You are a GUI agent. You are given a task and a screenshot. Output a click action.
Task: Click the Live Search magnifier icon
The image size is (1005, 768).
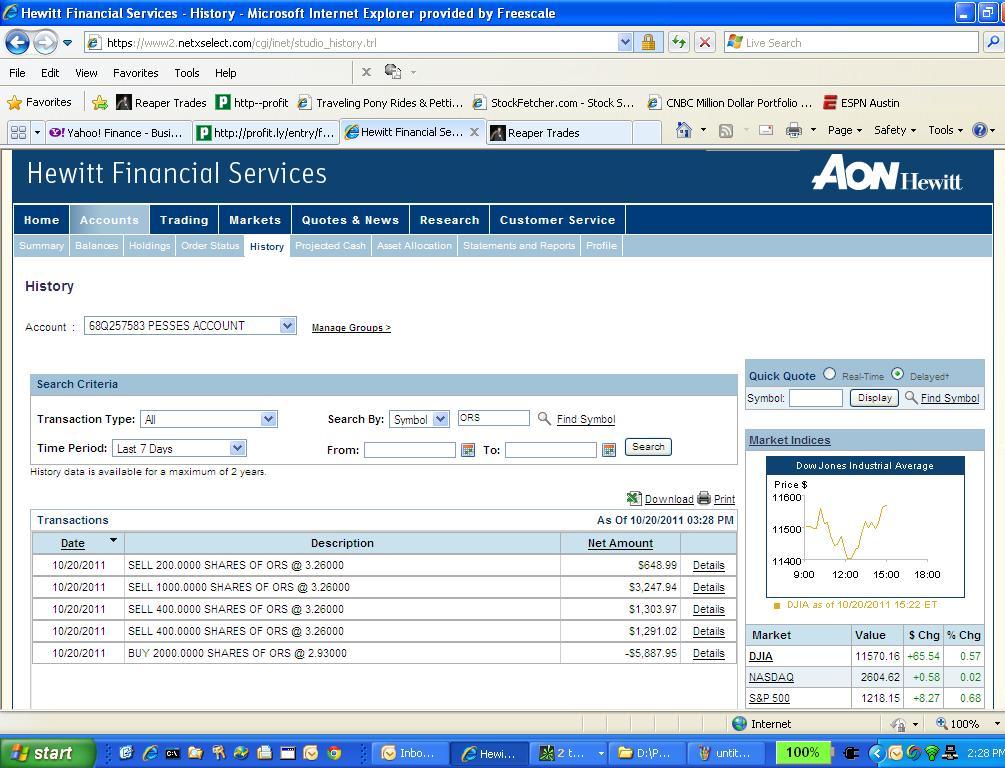(x=993, y=43)
